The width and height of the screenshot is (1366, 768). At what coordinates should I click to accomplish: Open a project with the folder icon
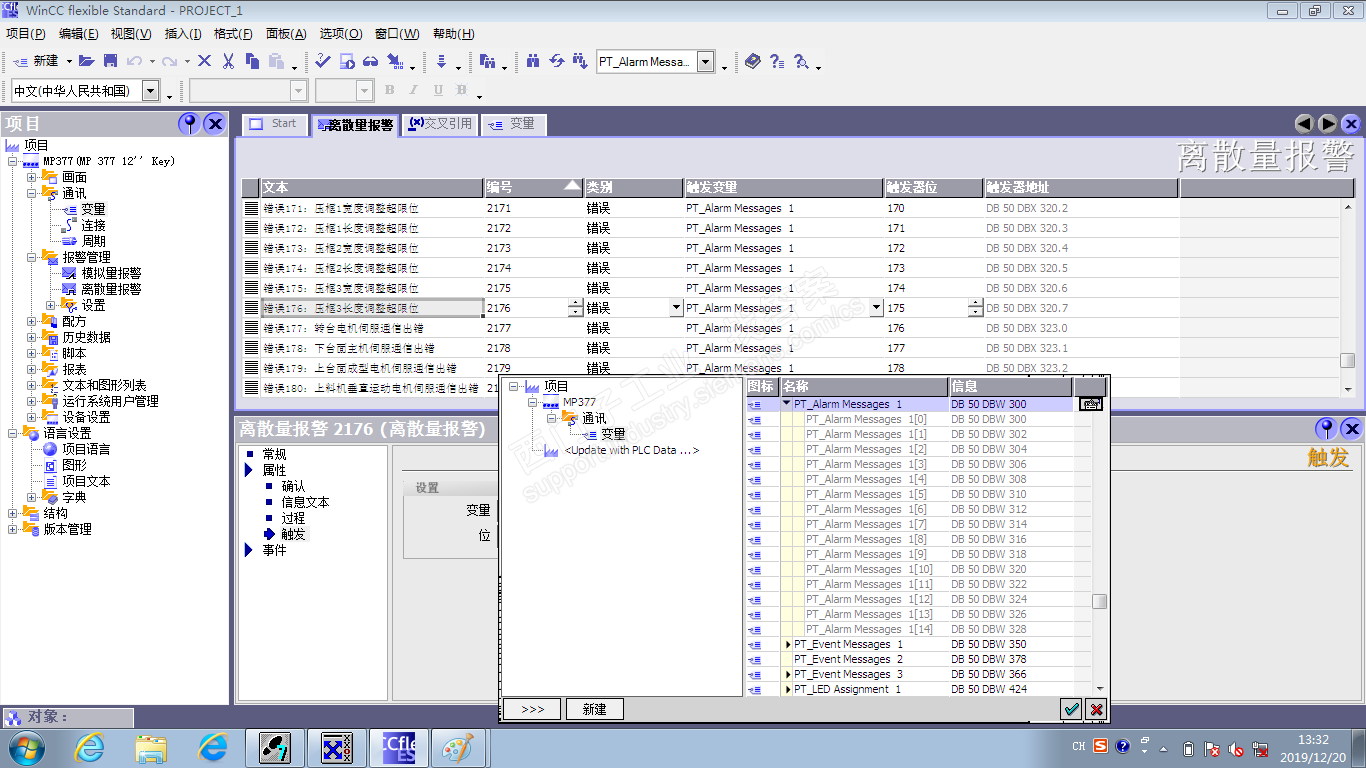point(86,61)
